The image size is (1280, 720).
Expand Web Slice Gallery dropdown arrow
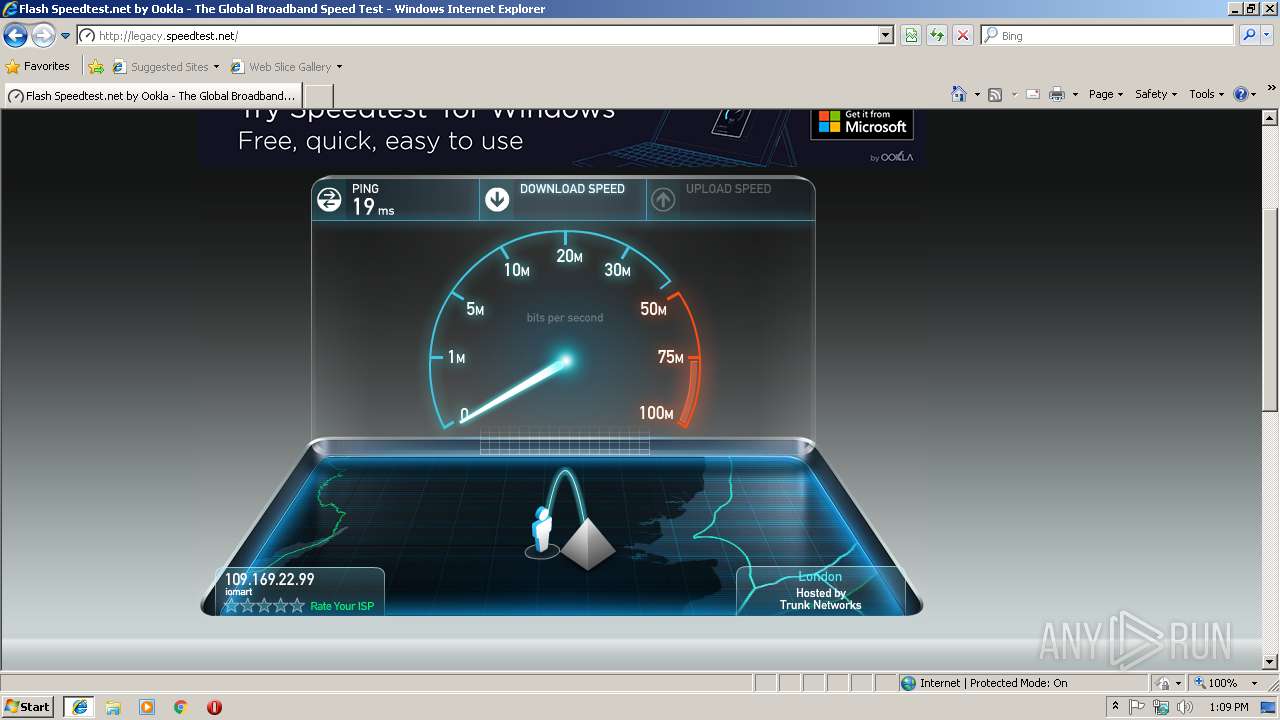339,67
